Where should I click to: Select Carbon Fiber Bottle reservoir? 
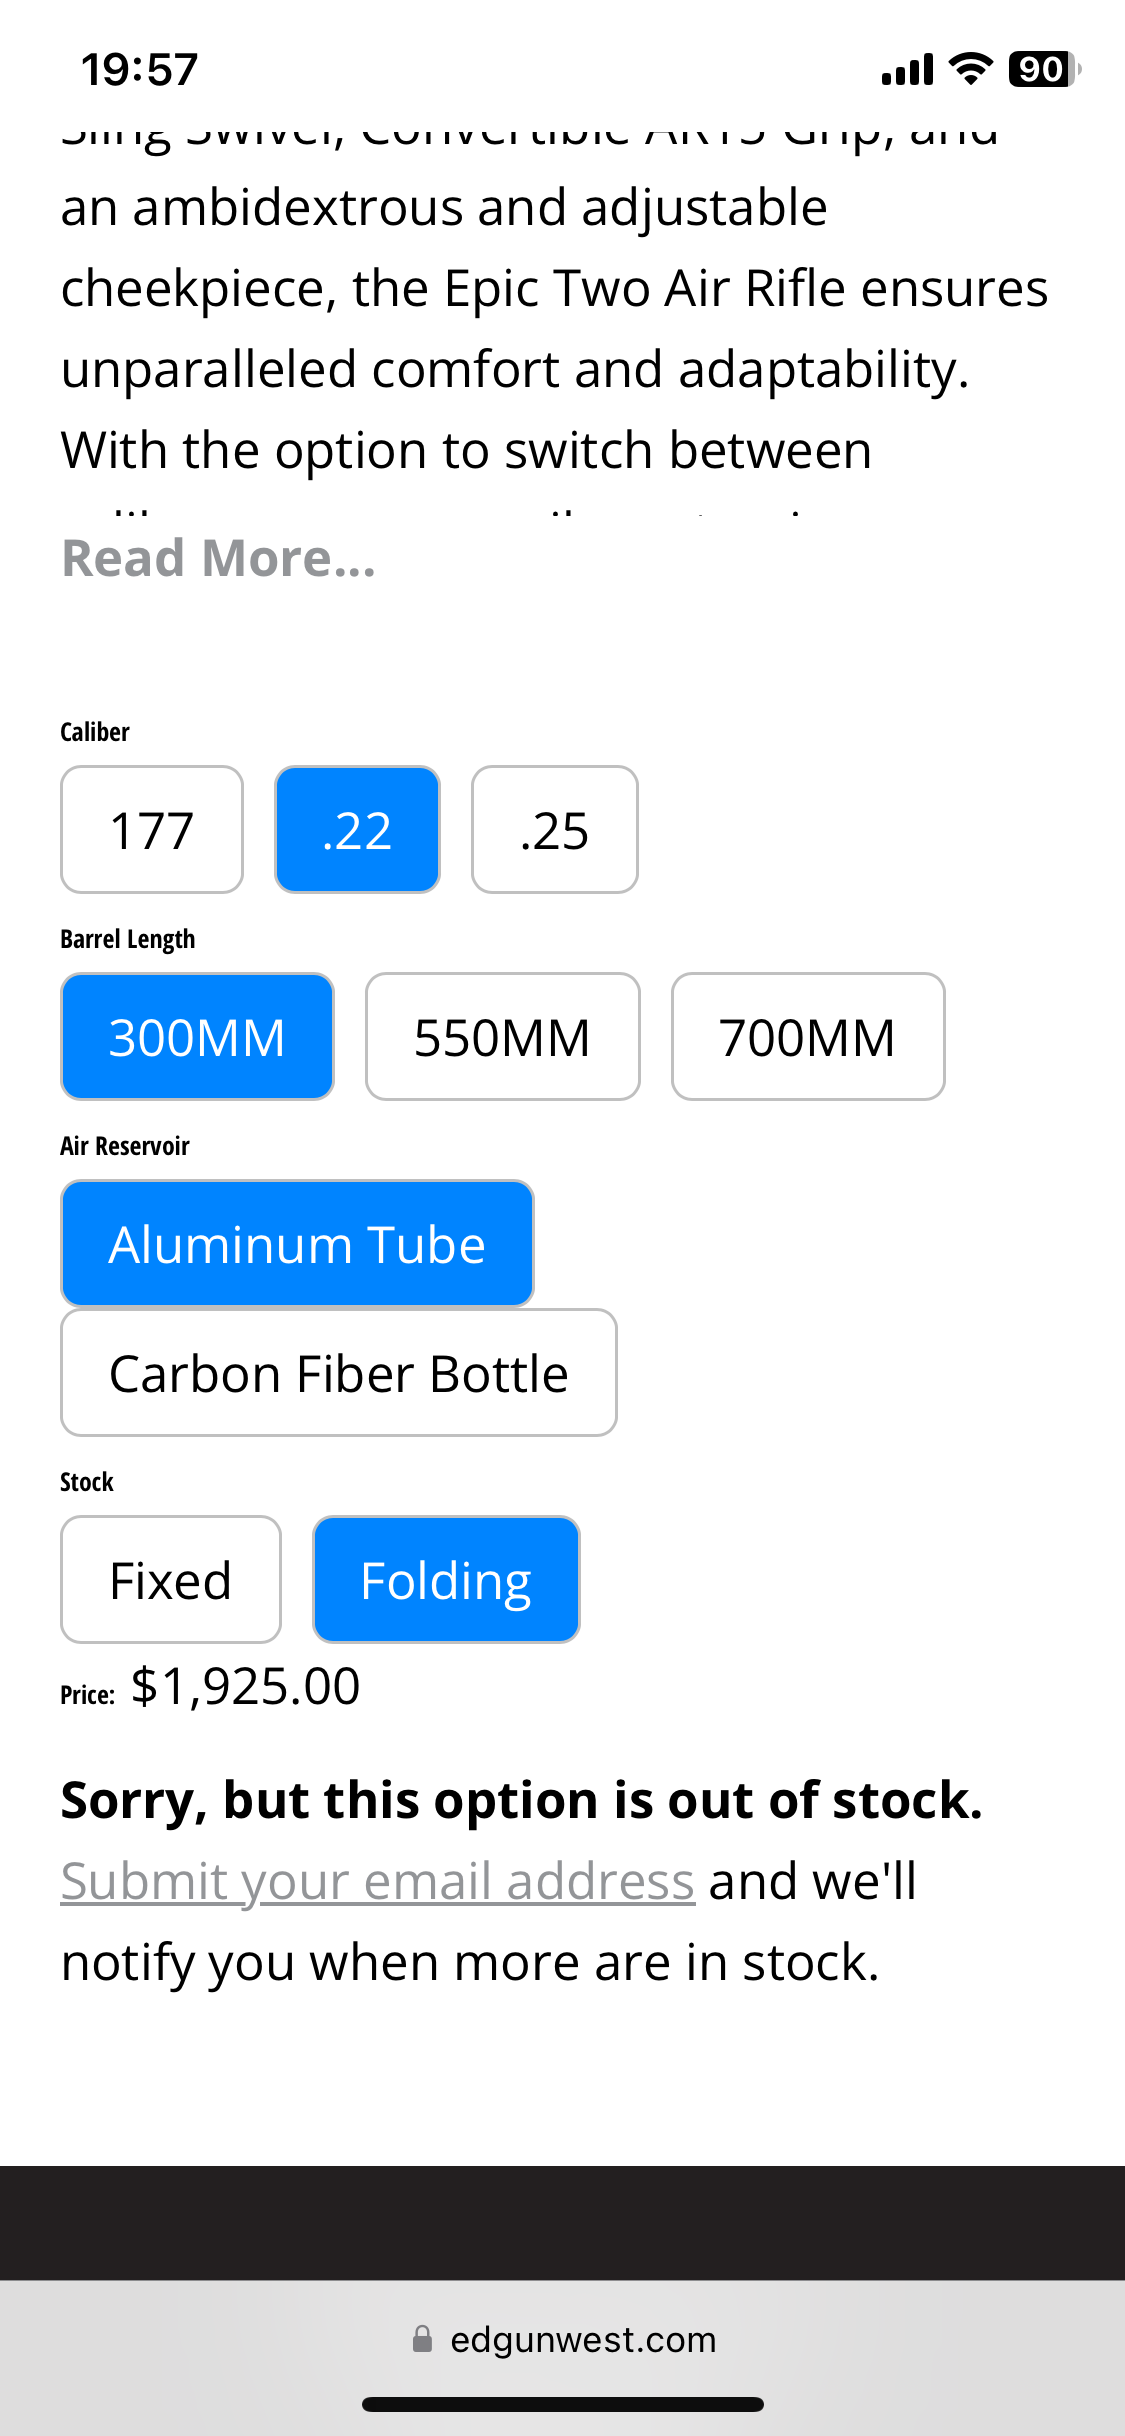tap(339, 1372)
